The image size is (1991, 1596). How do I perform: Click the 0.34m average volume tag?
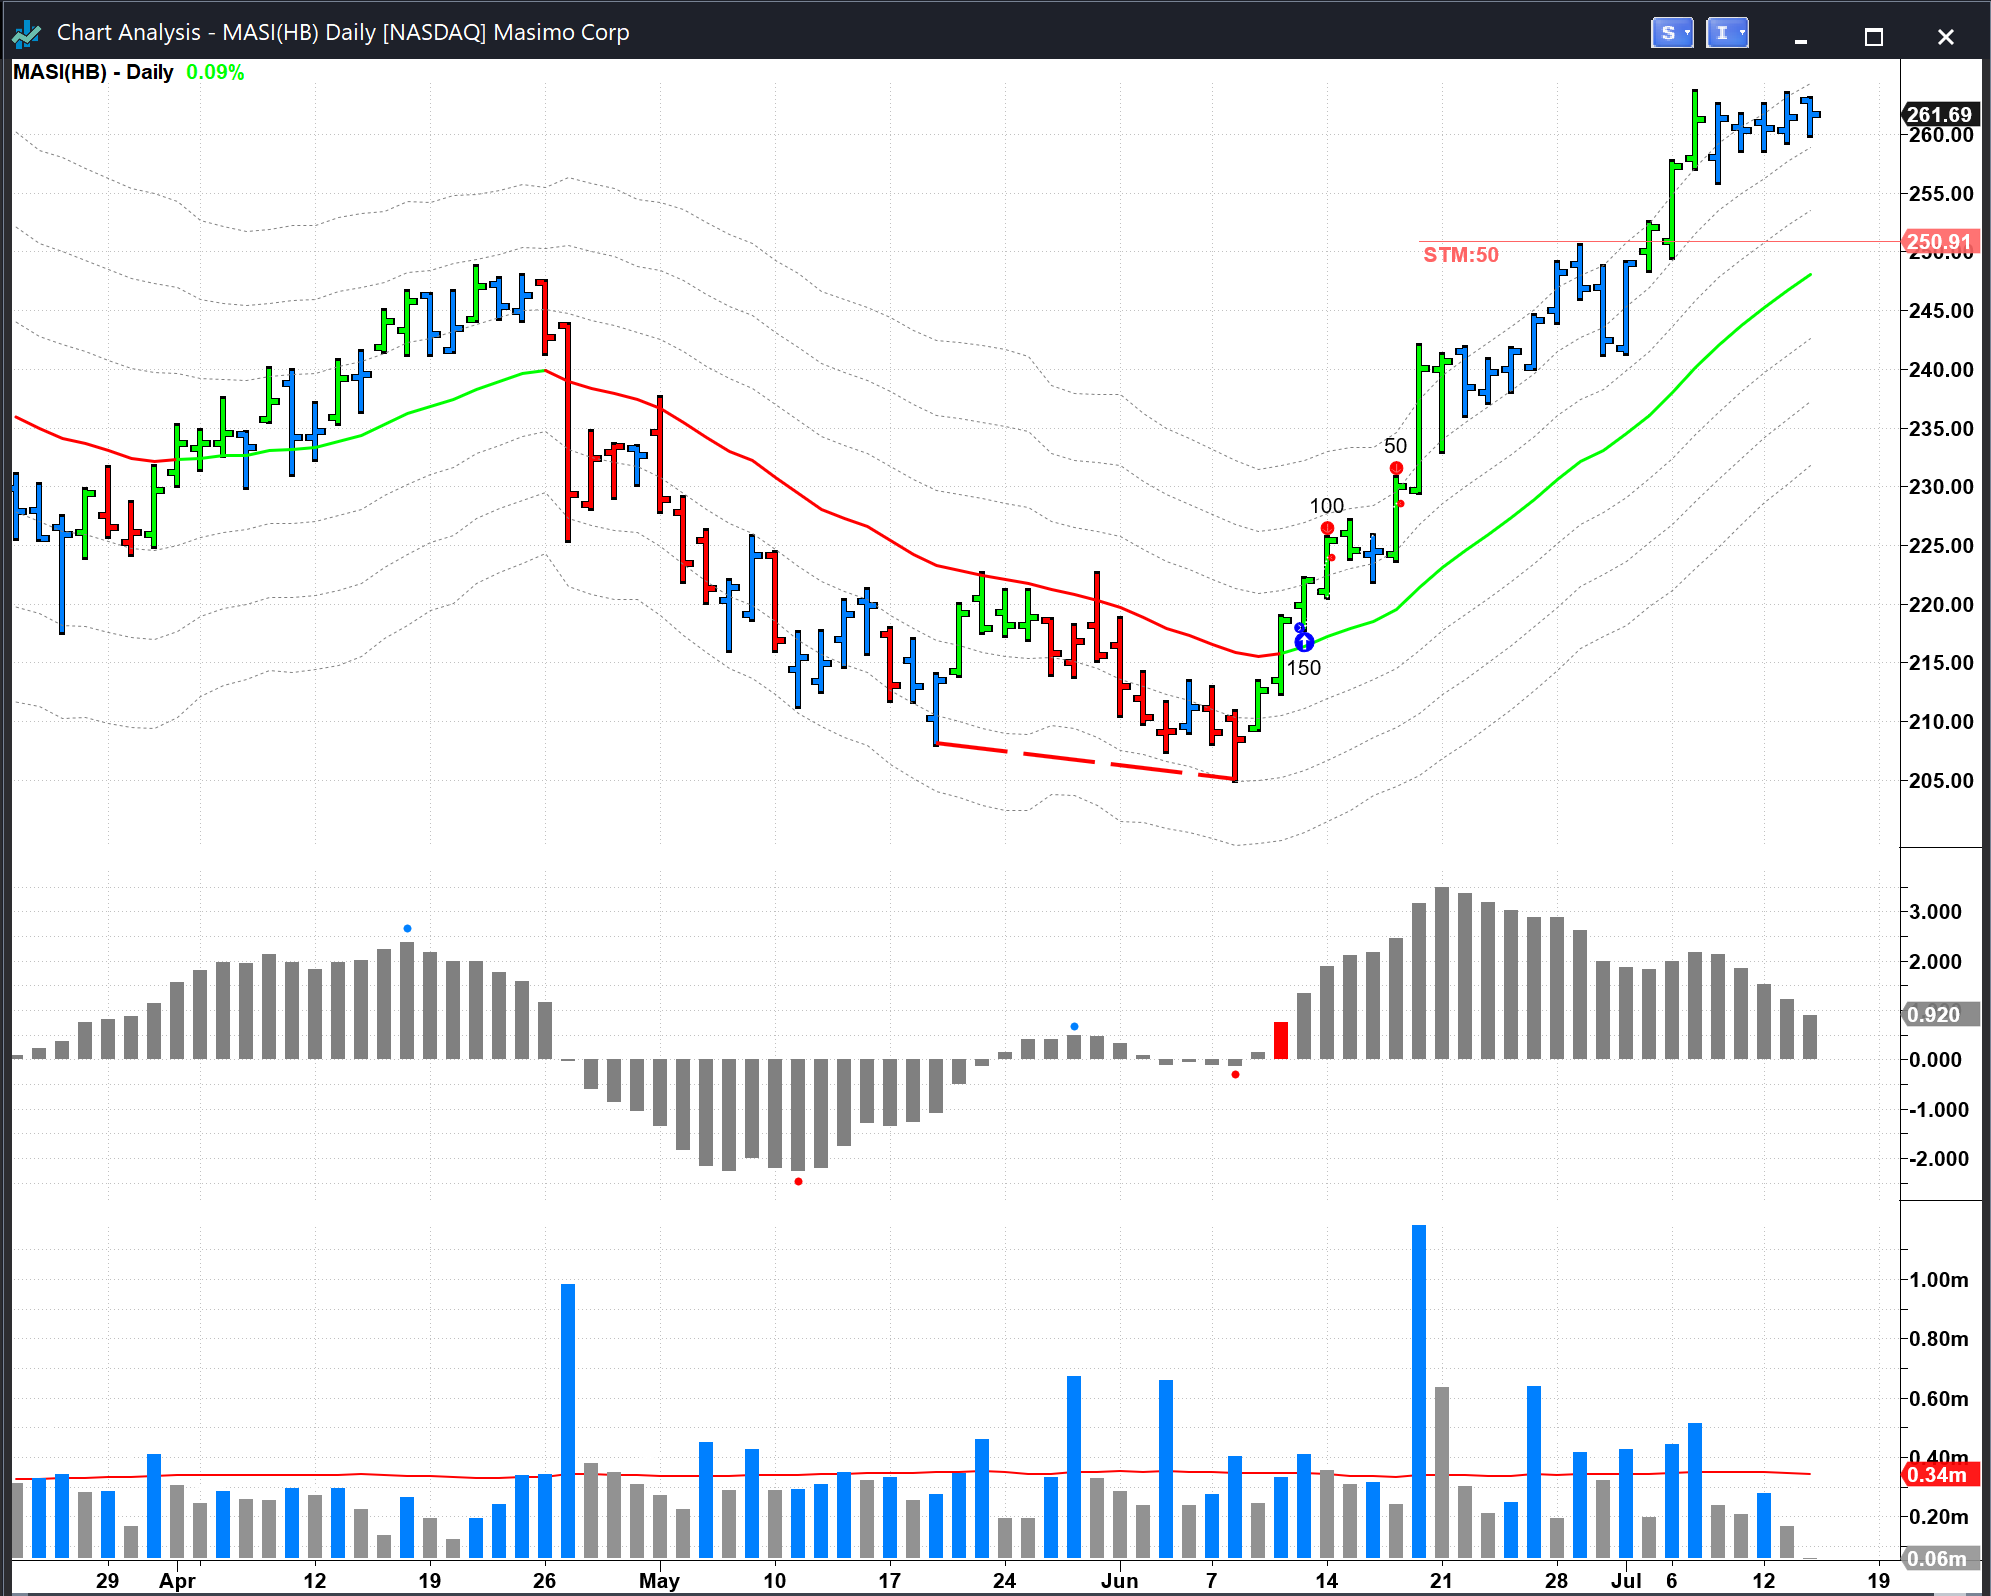click(1938, 1474)
